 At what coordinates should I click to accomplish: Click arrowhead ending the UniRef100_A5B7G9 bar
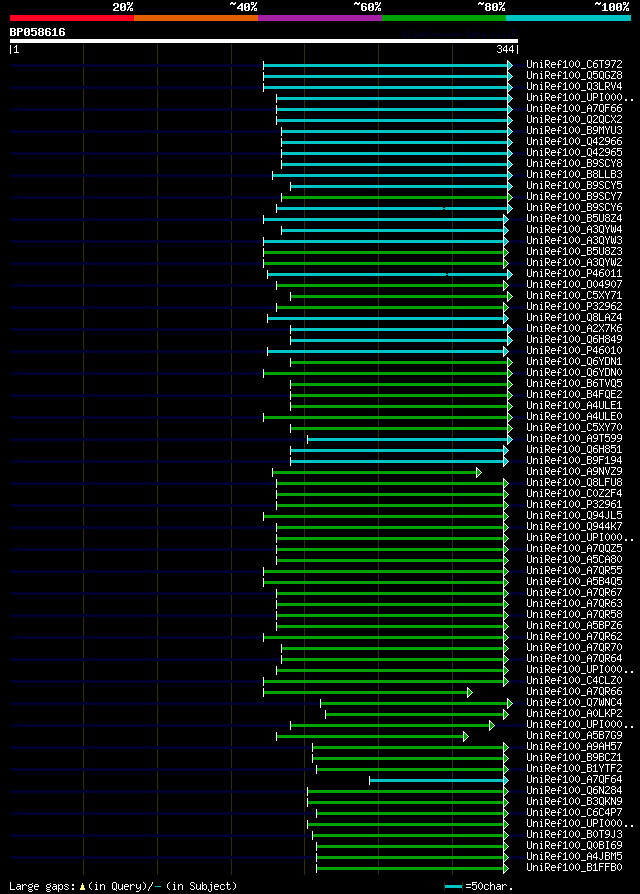coord(466,737)
